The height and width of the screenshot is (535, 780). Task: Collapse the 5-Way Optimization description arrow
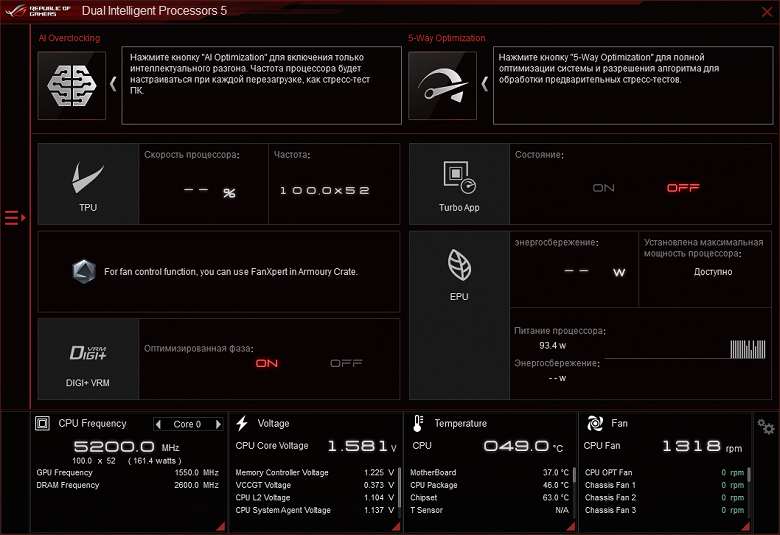[485, 84]
